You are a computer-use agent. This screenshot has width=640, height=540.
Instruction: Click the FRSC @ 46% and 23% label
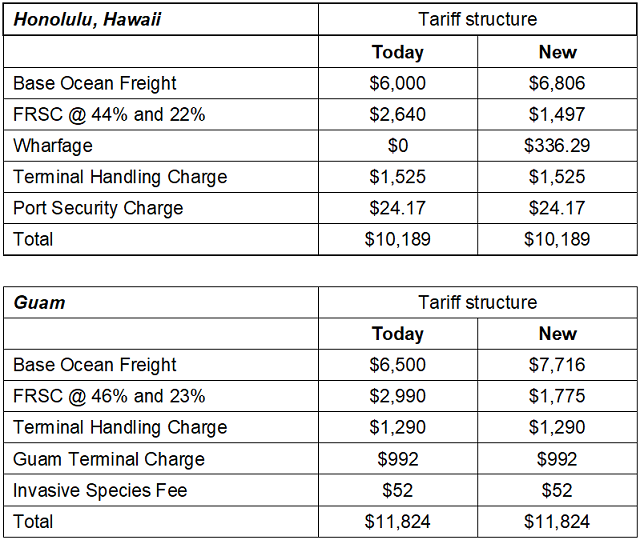point(109,396)
